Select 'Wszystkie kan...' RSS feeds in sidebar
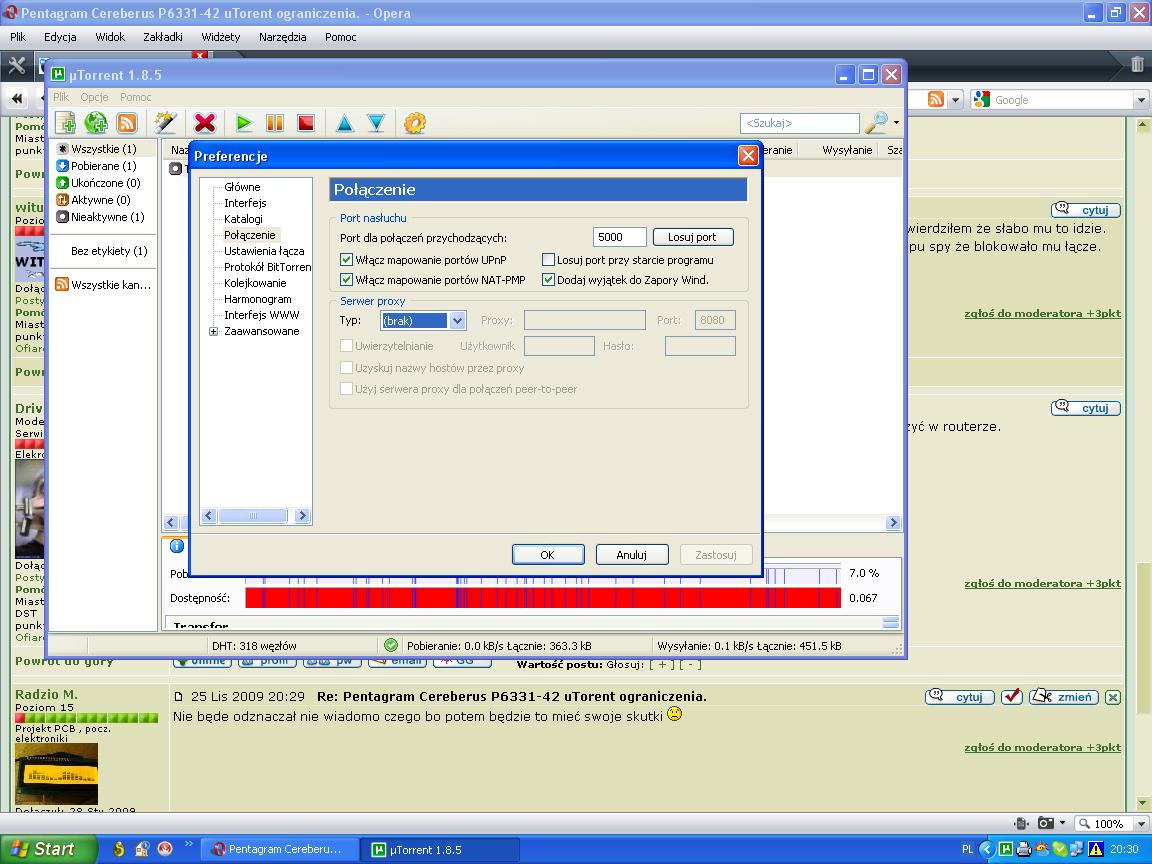The image size is (1152, 864). (103, 285)
